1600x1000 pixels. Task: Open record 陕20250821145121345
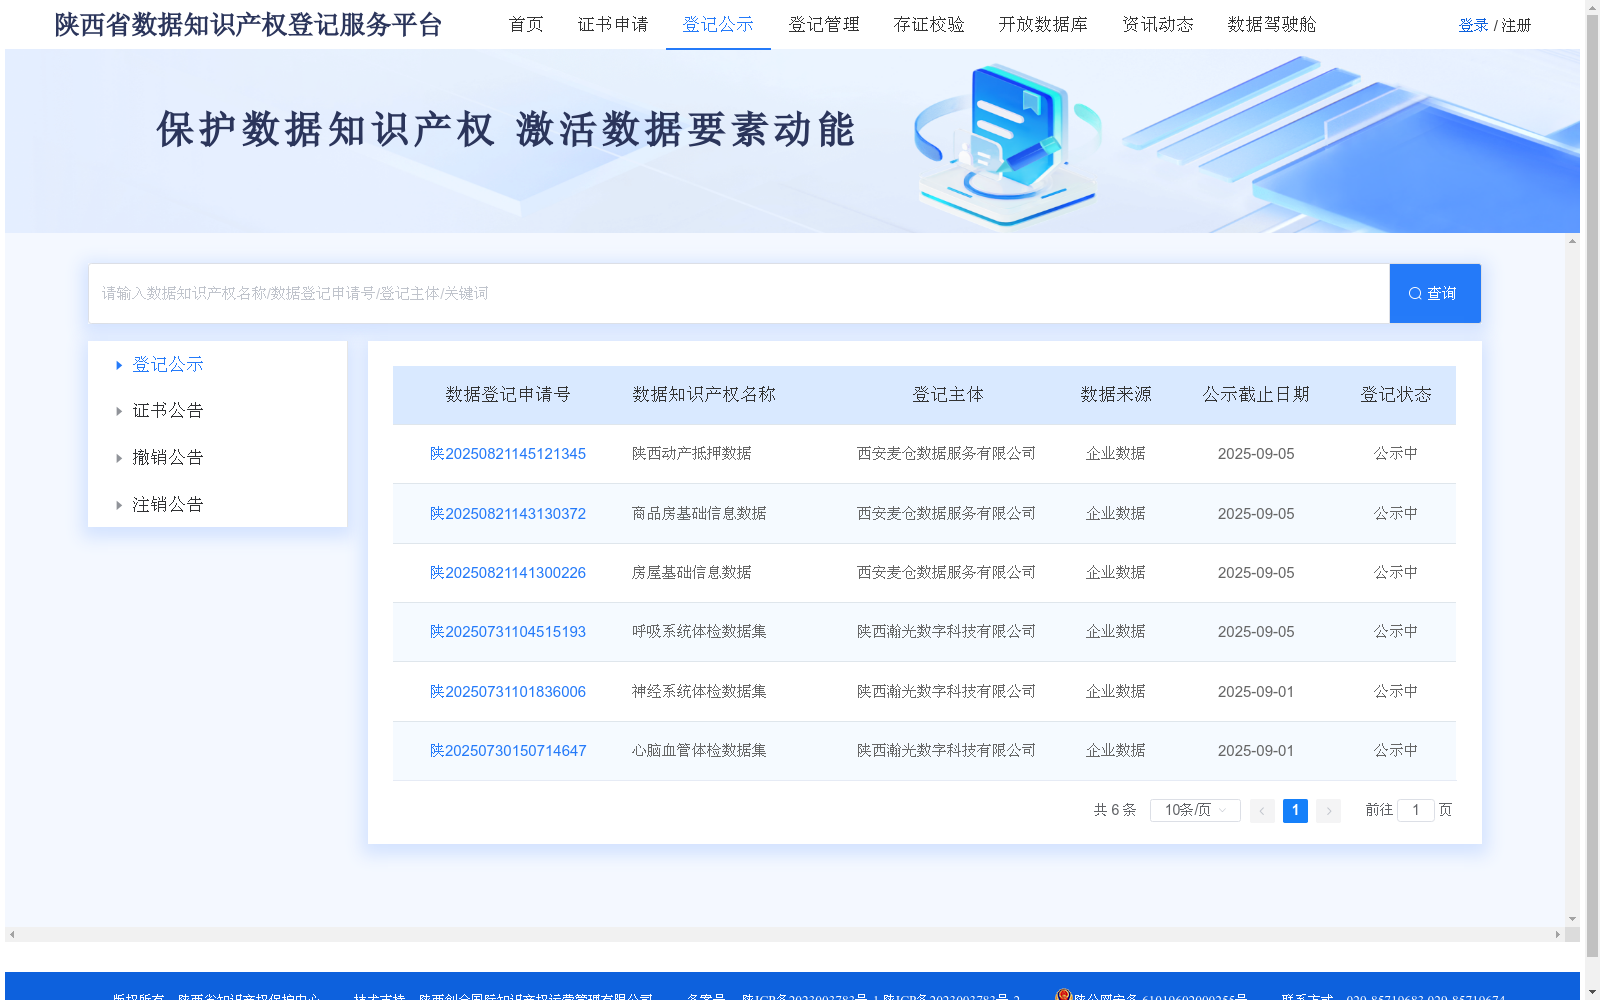[x=508, y=453]
